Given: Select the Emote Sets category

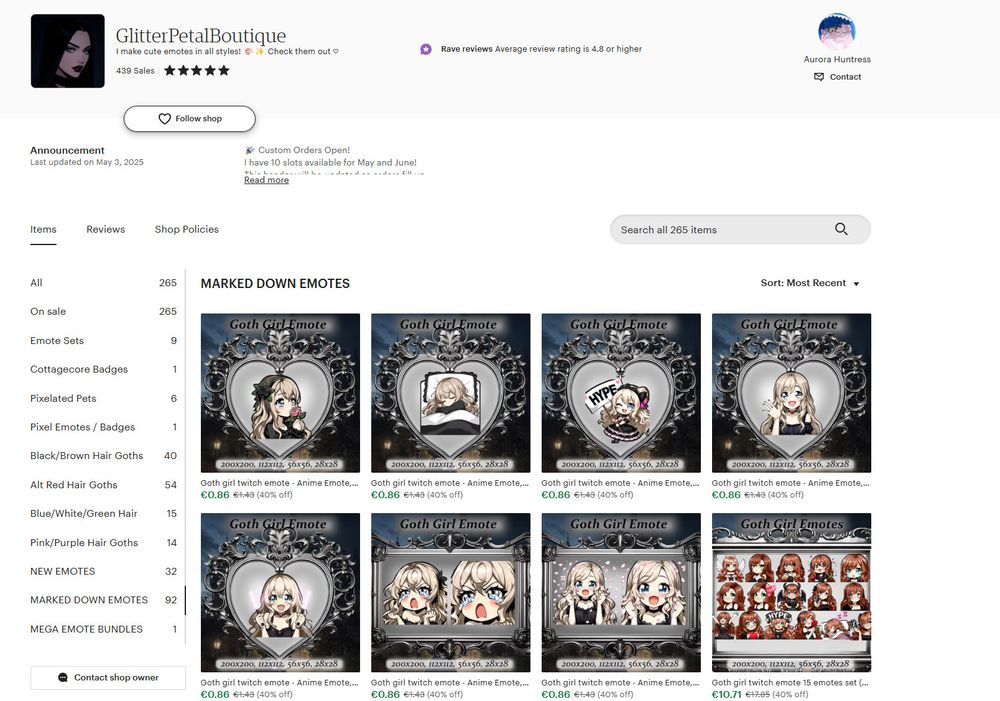Looking at the screenshot, I should pos(103,341).
